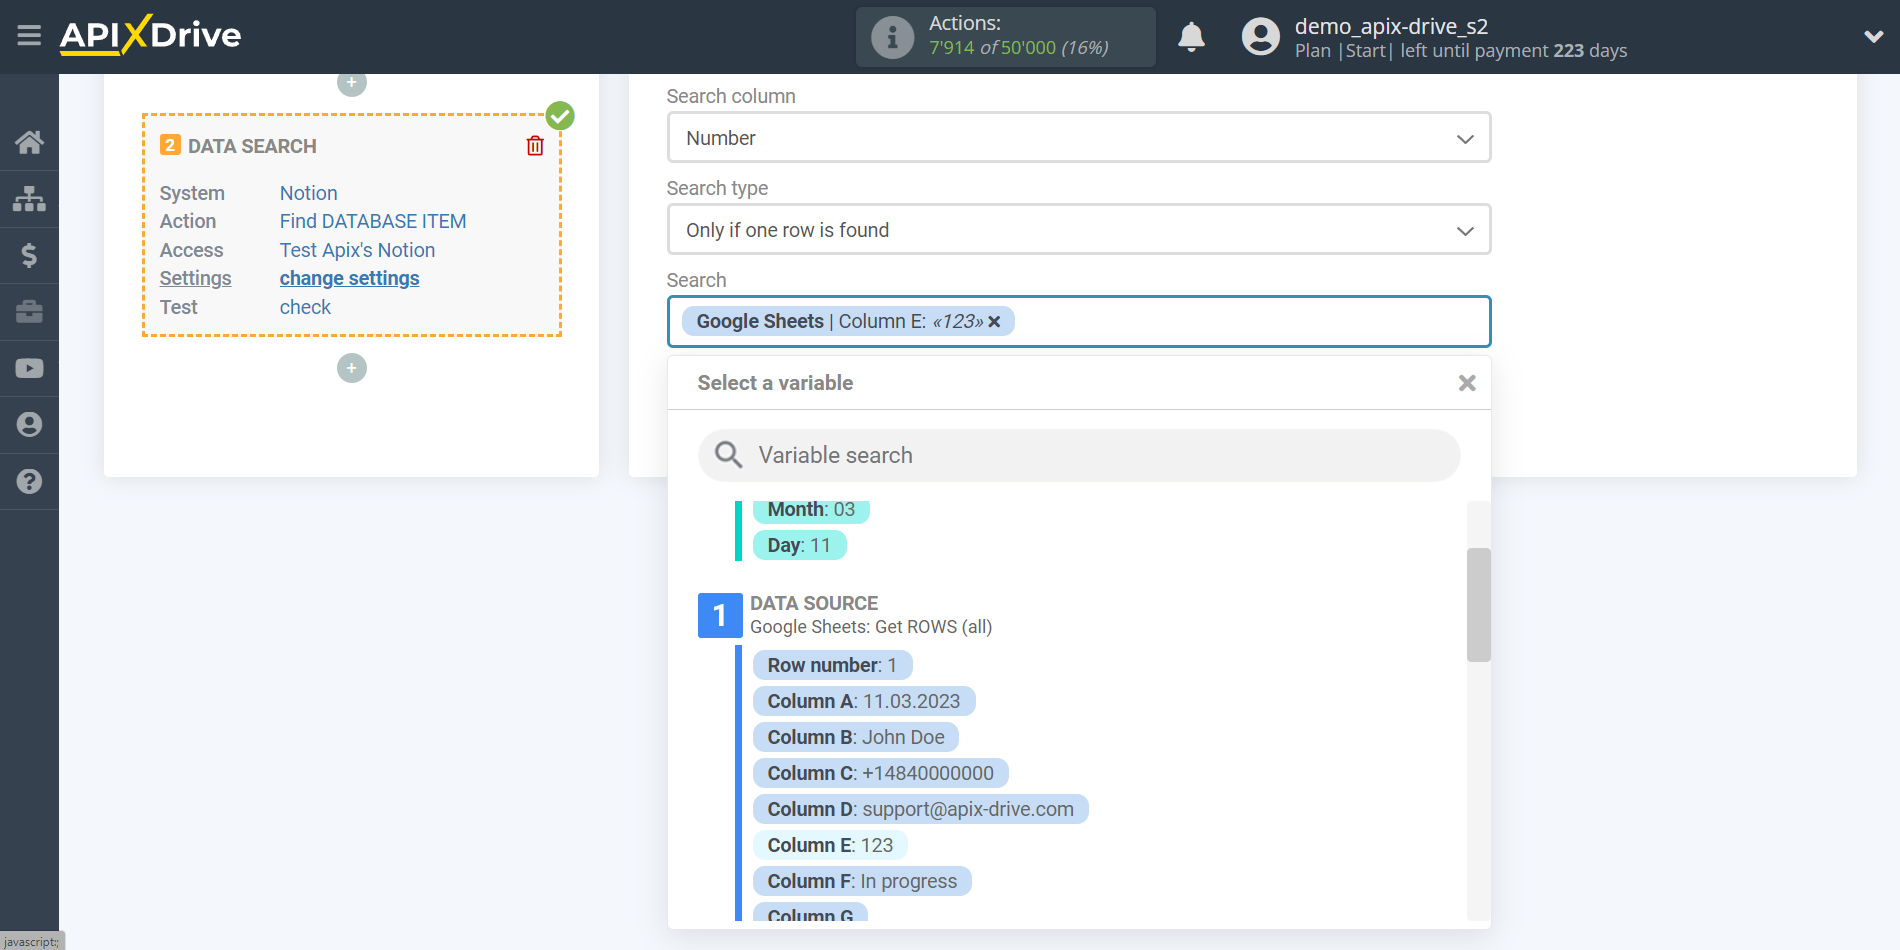
Task: Open the Search column dropdown
Action: point(1079,138)
